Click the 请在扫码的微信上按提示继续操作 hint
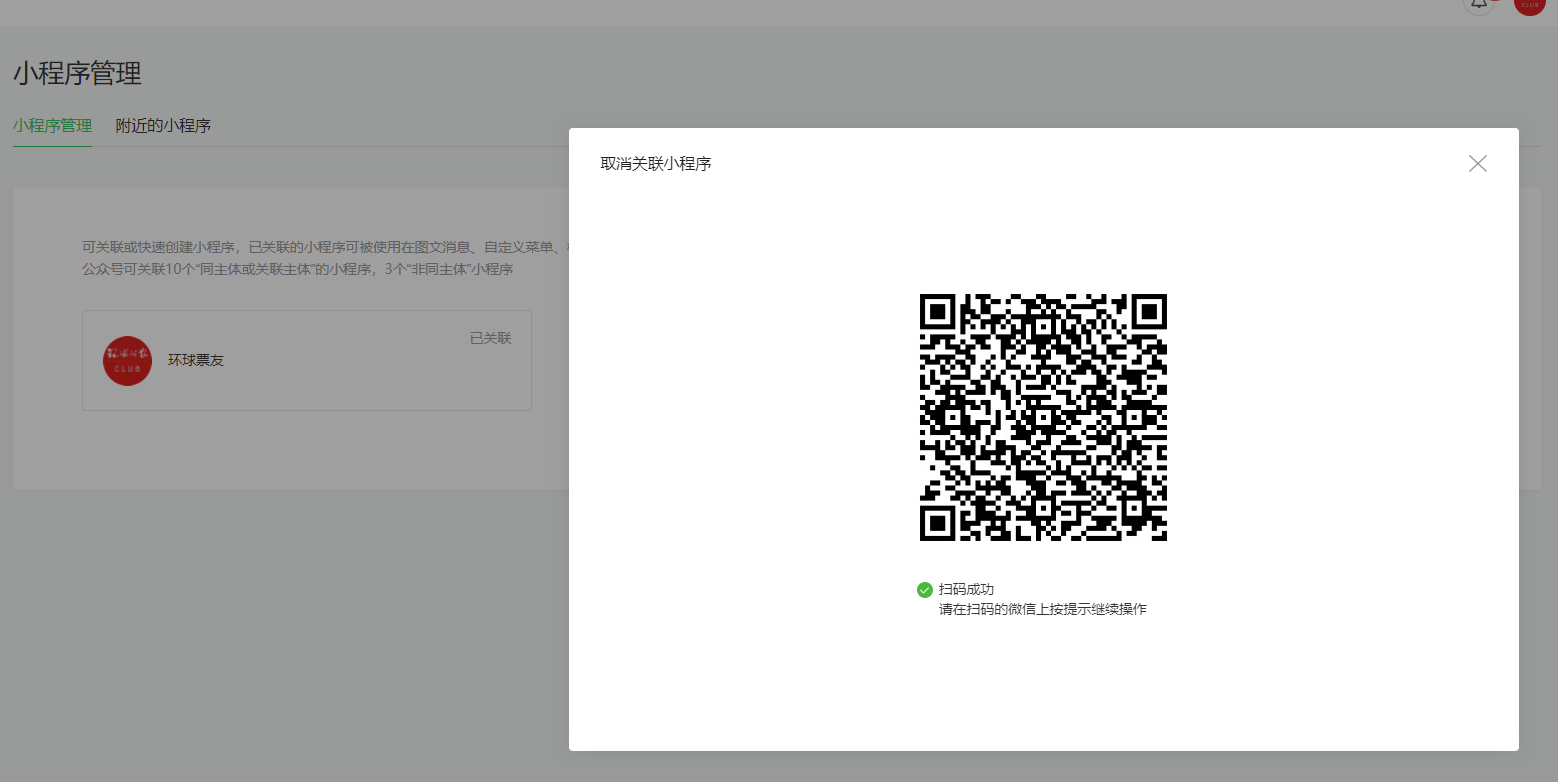This screenshot has width=1558, height=782. 1043,609
